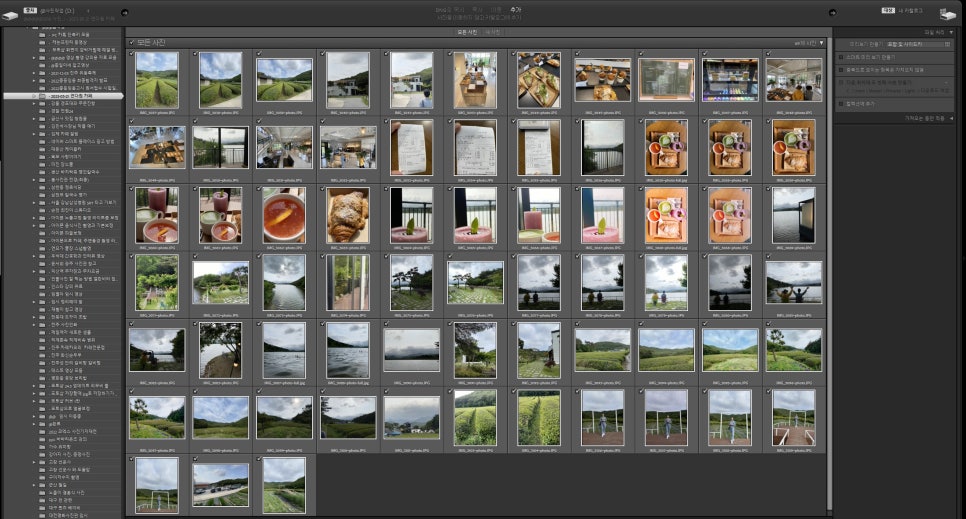This screenshot has height=519, width=966.
Task: Enable the '컬렉션에 추가' checkbox
Action: (x=840, y=103)
